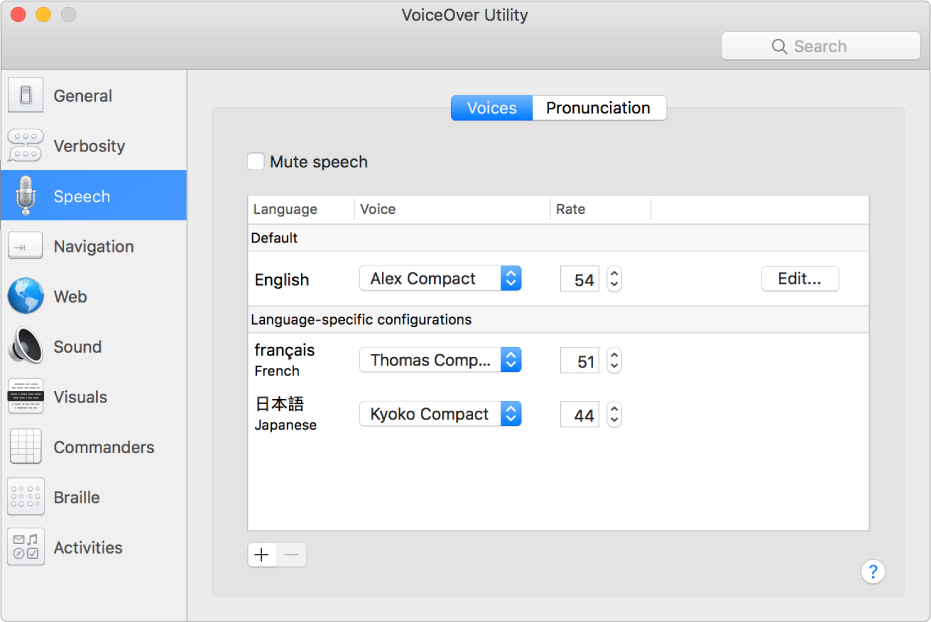Open the Alex Compact voice dropdown
The image size is (931, 622).
[440, 279]
